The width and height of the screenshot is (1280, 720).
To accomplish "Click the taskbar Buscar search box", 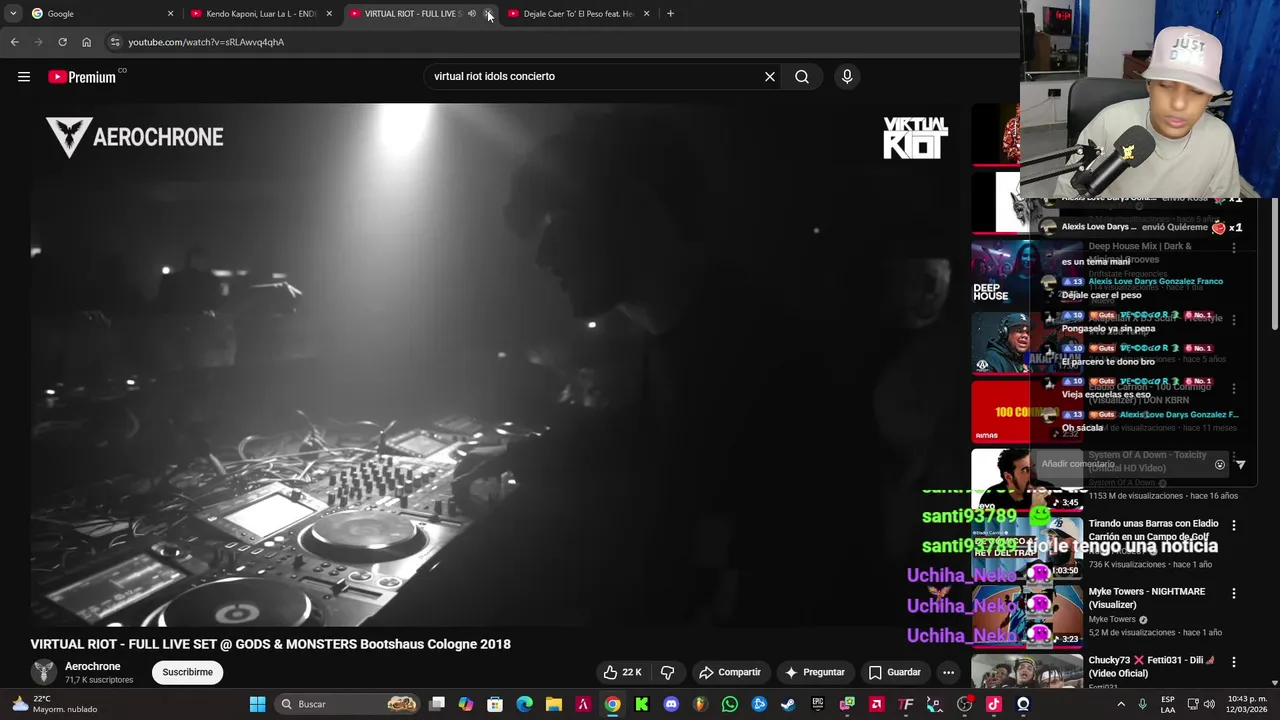I will [x=345, y=704].
